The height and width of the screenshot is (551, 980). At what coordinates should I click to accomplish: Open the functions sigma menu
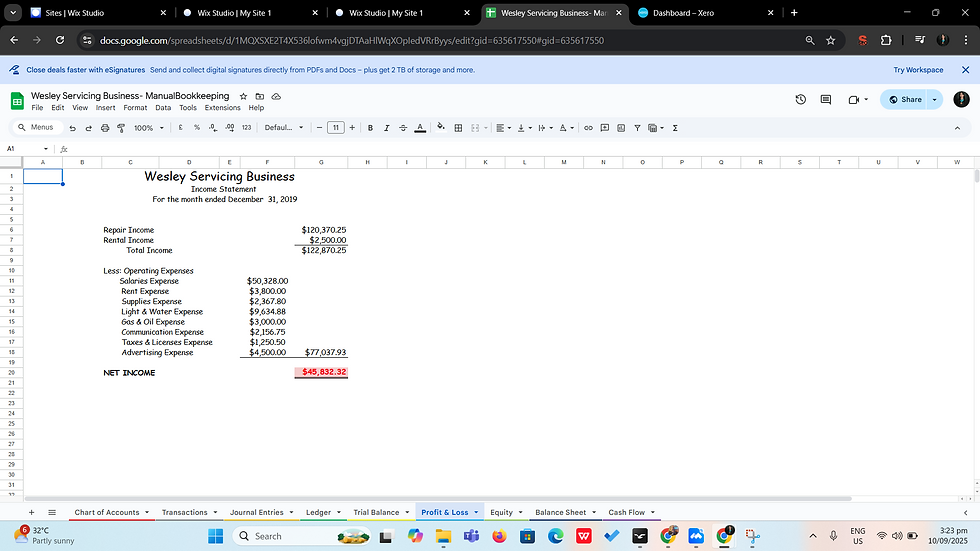(675, 127)
